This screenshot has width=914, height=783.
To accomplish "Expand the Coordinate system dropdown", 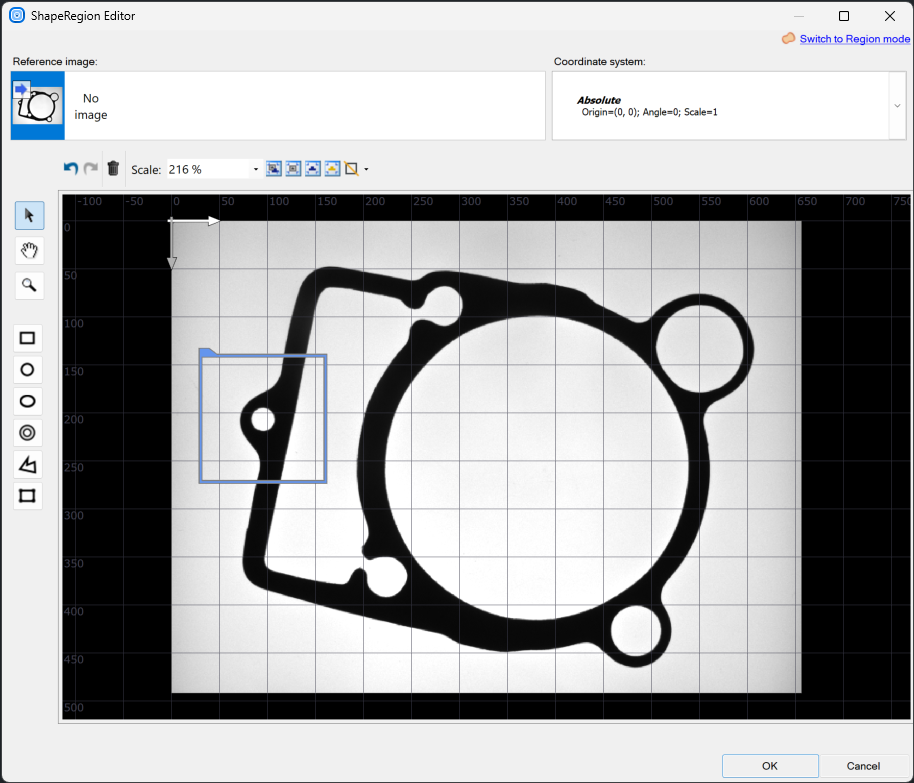I will point(897,105).
